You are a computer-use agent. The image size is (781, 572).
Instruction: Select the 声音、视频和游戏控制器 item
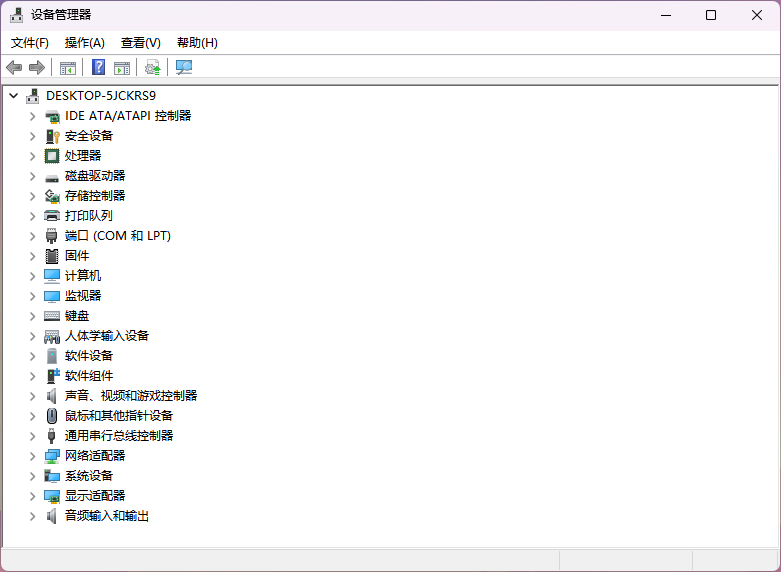pos(131,396)
